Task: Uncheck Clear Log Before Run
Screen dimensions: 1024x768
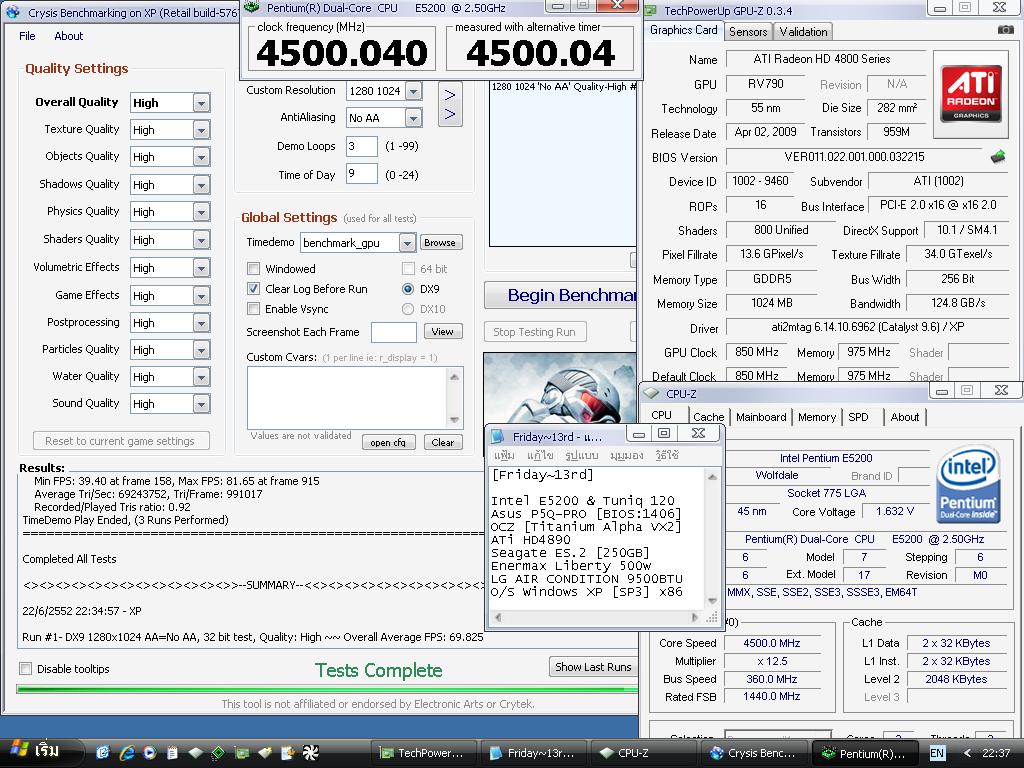Action: pyautogui.click(x=253, y=289)
